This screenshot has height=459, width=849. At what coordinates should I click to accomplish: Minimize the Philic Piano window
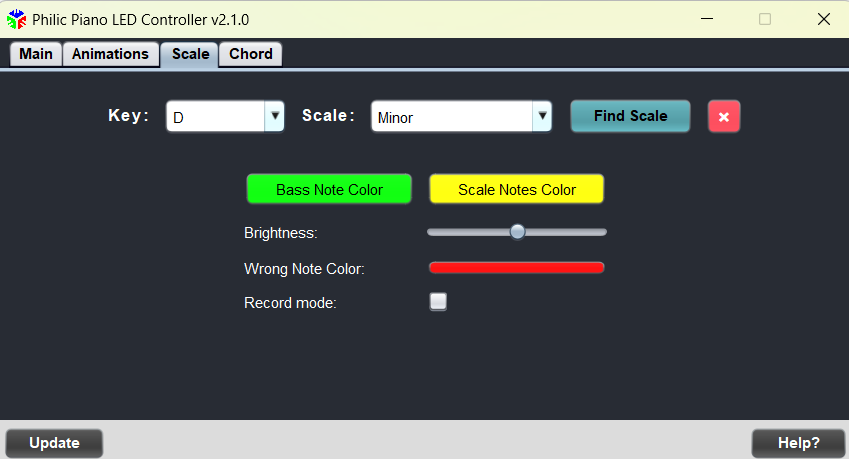coord(707,19)
